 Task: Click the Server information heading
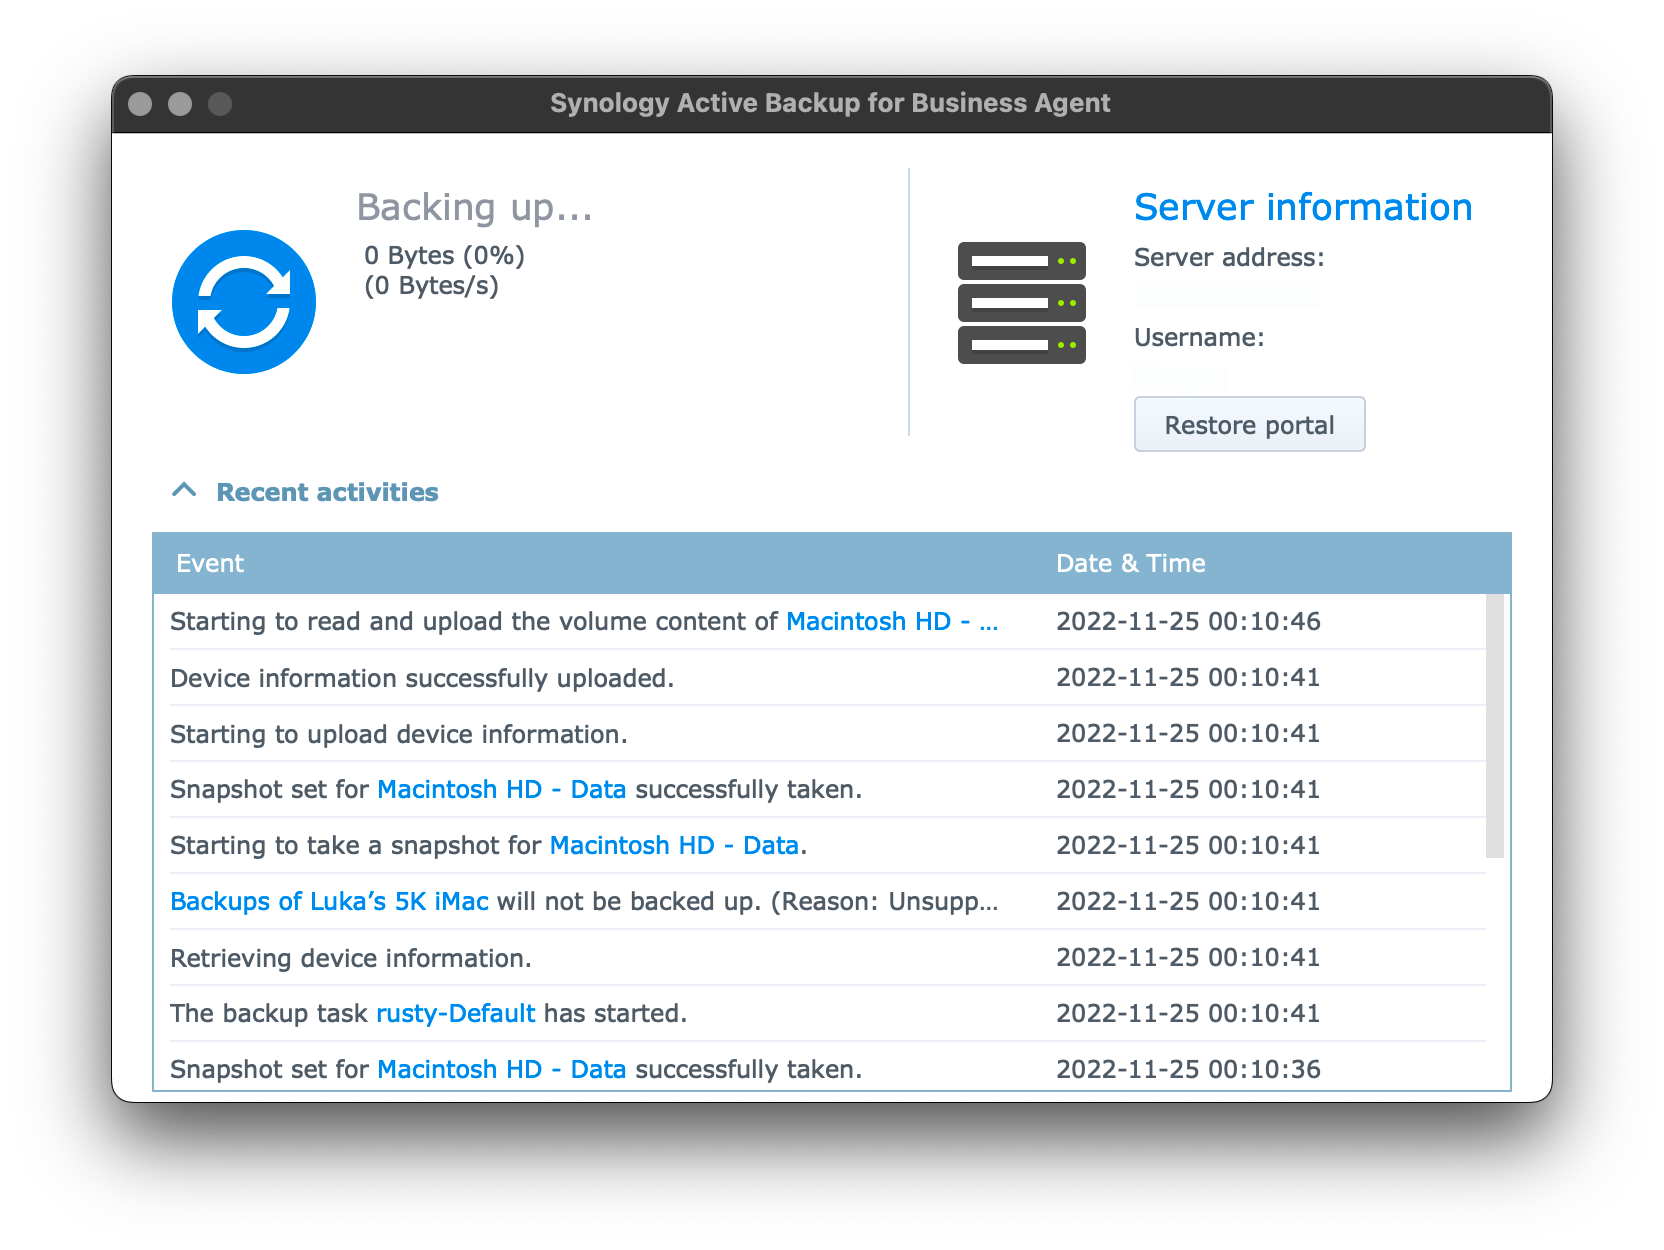coord(1303,207)
